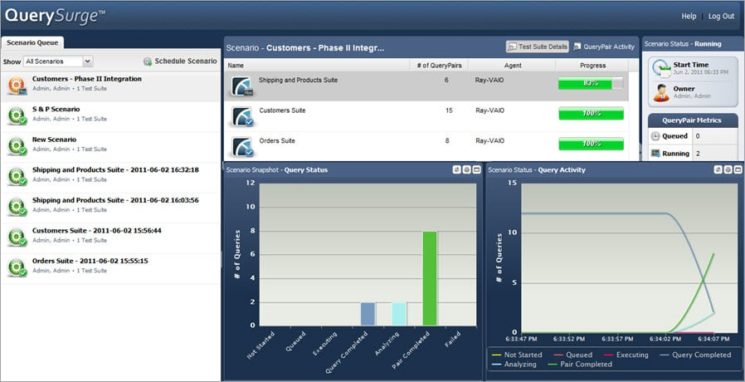Click the Schedule Scenario button
745x382 pixels.
click(180, 61)
